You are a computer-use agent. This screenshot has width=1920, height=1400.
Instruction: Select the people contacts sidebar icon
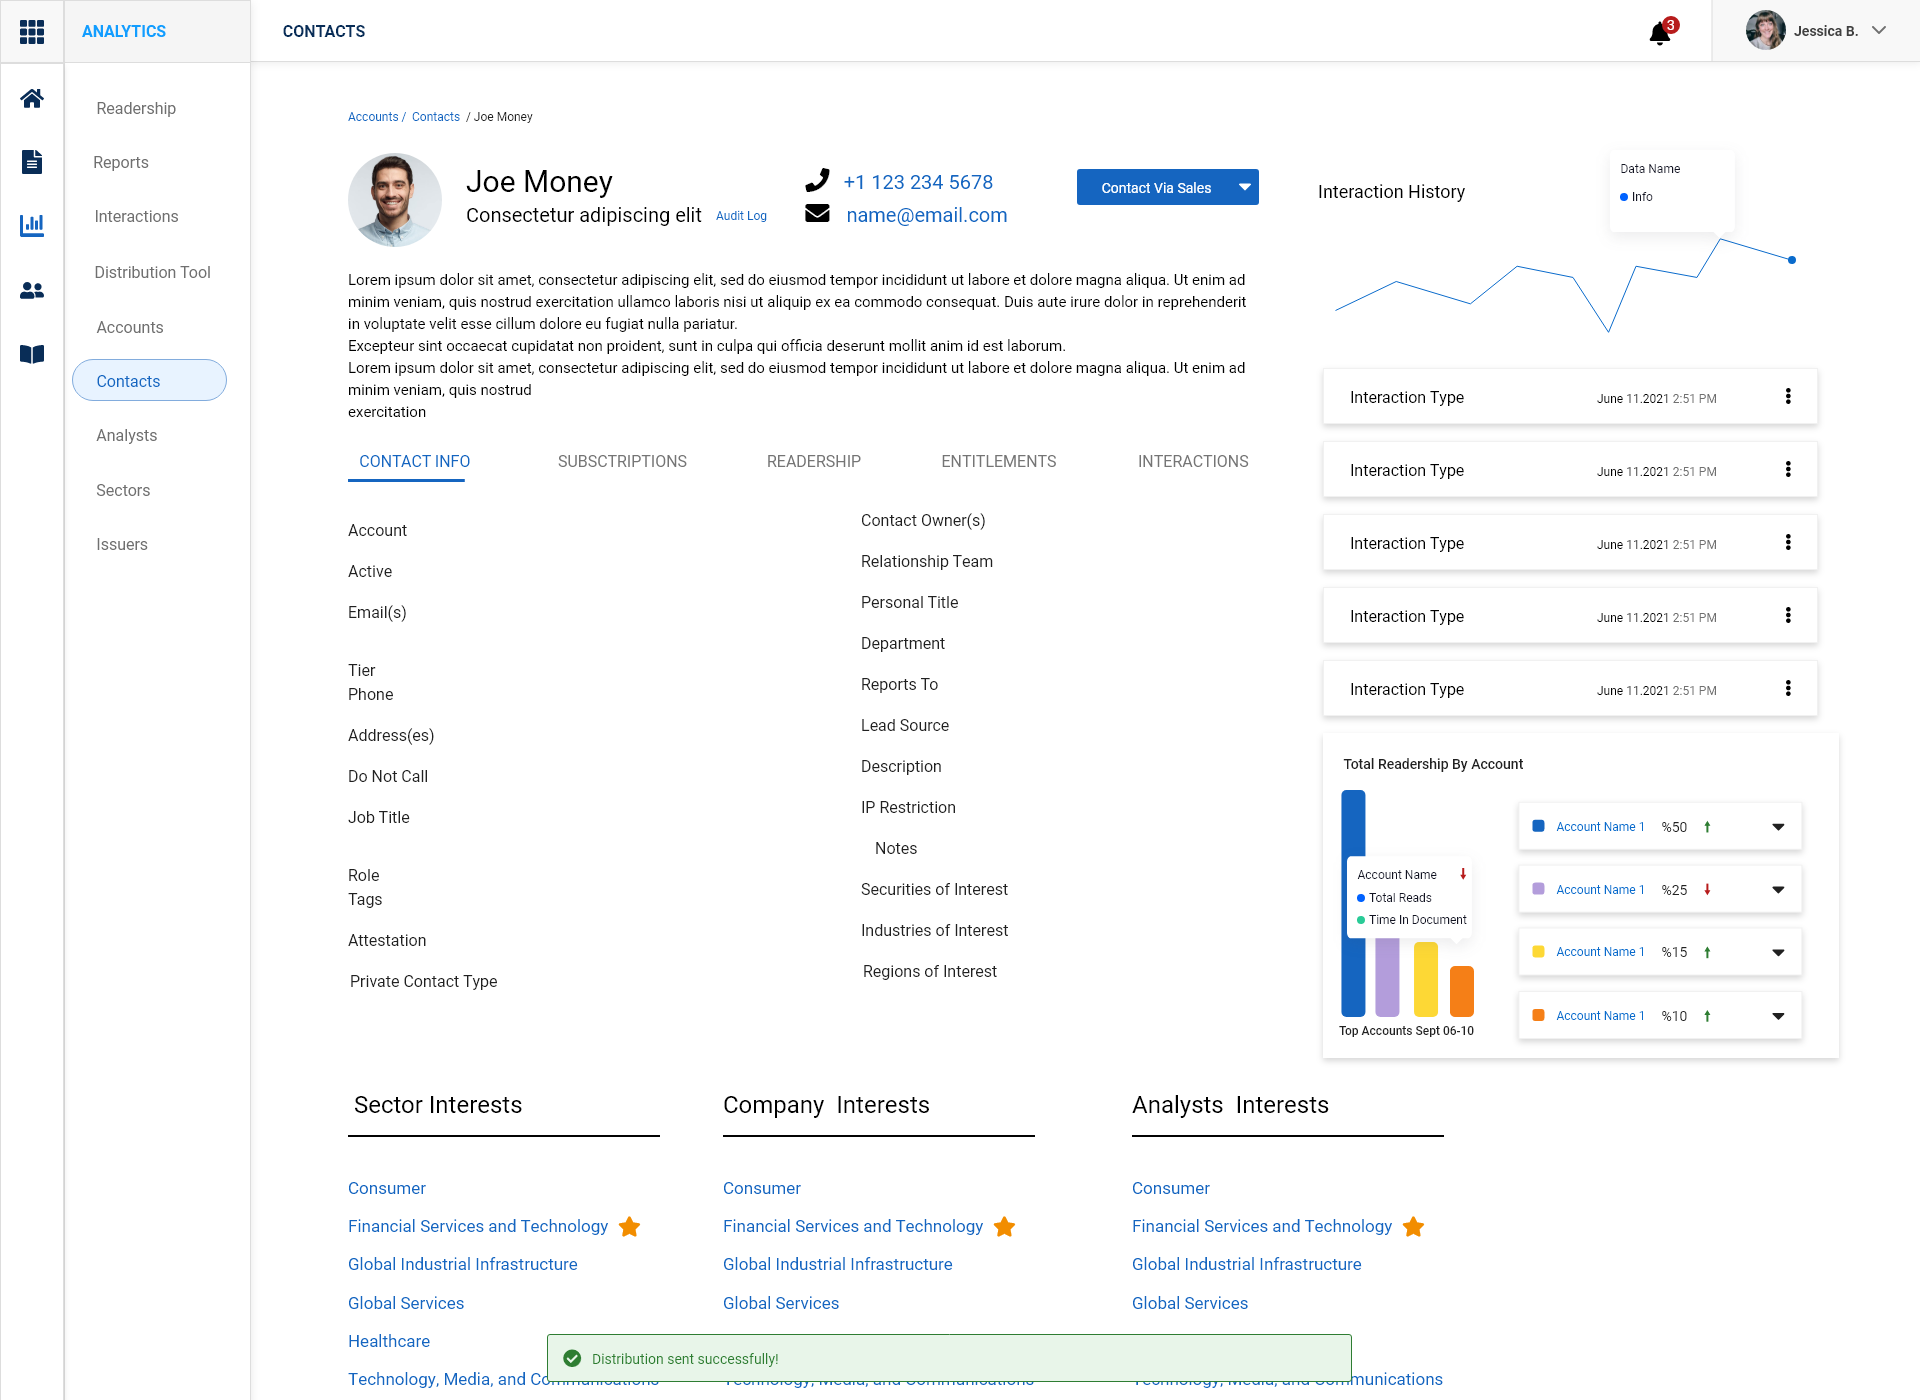pyautogui.click(x=32, y=290)
